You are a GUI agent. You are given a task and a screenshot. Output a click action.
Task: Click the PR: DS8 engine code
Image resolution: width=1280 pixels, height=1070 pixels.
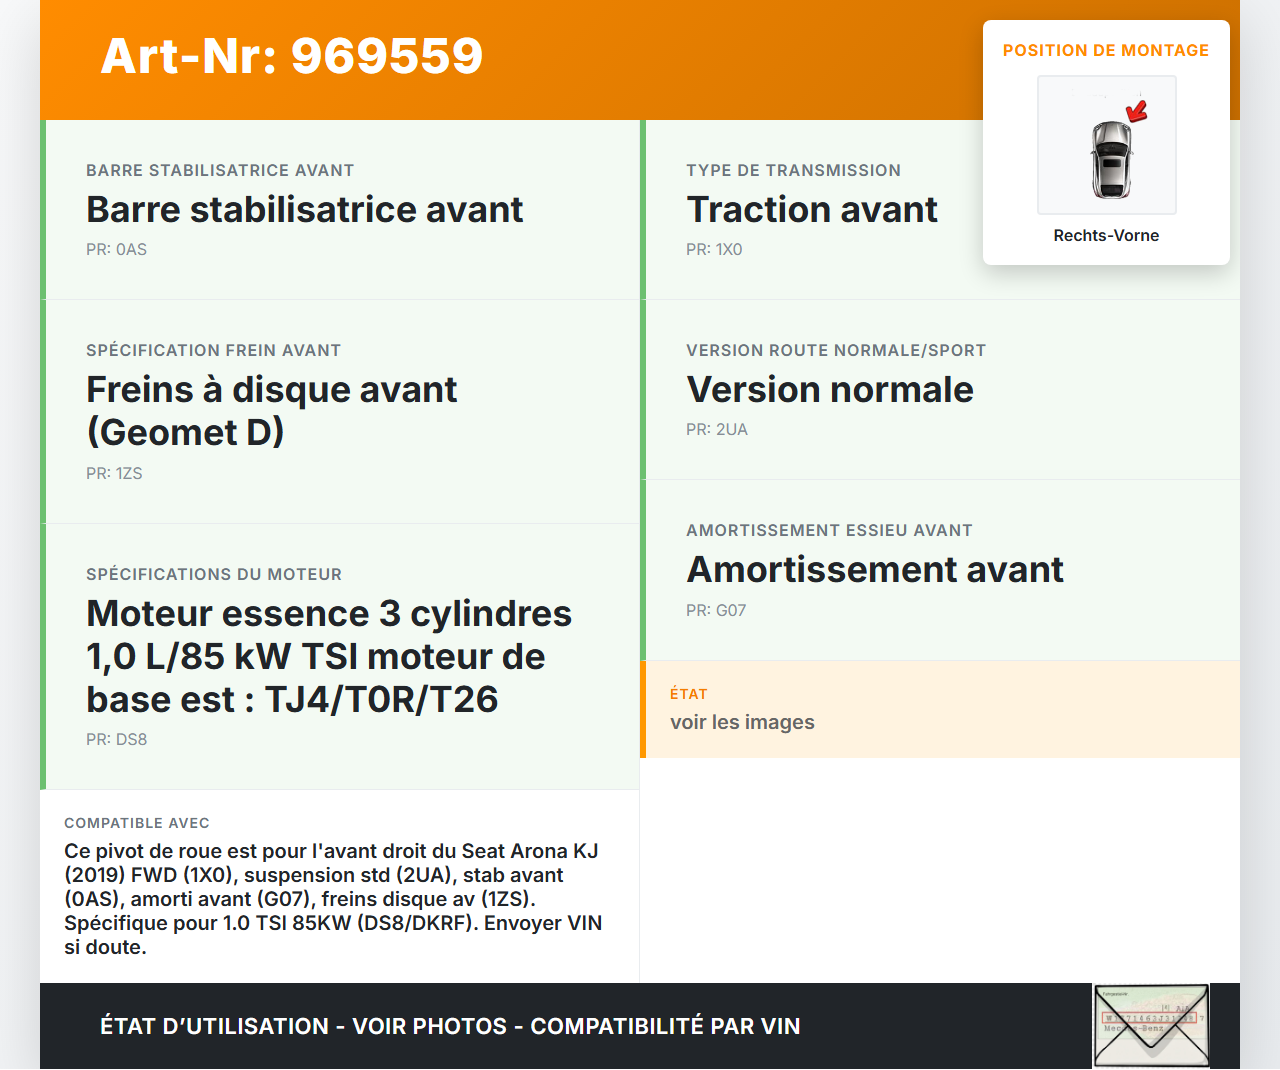pyautogui.click(x=116, y=740)
